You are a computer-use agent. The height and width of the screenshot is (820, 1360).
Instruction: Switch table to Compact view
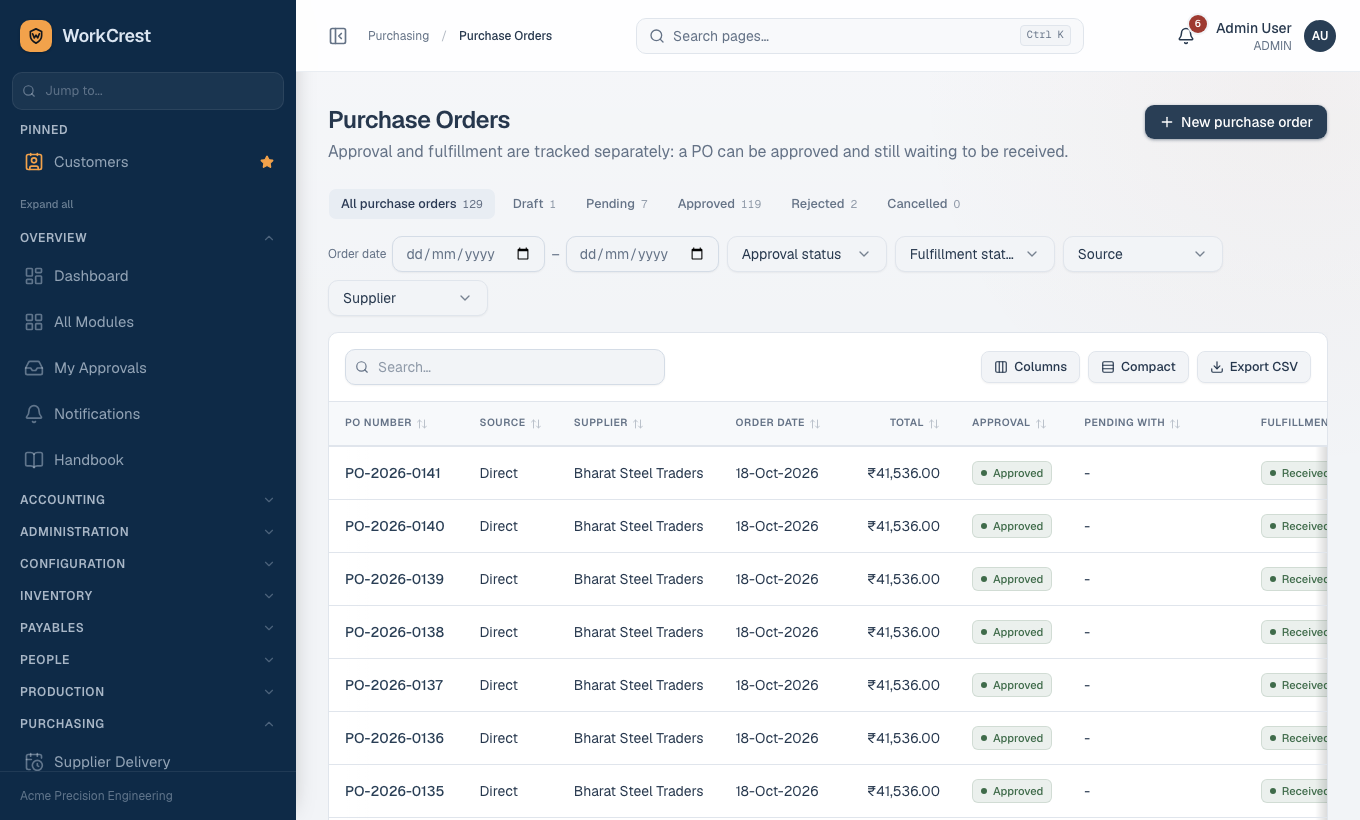1138,367
